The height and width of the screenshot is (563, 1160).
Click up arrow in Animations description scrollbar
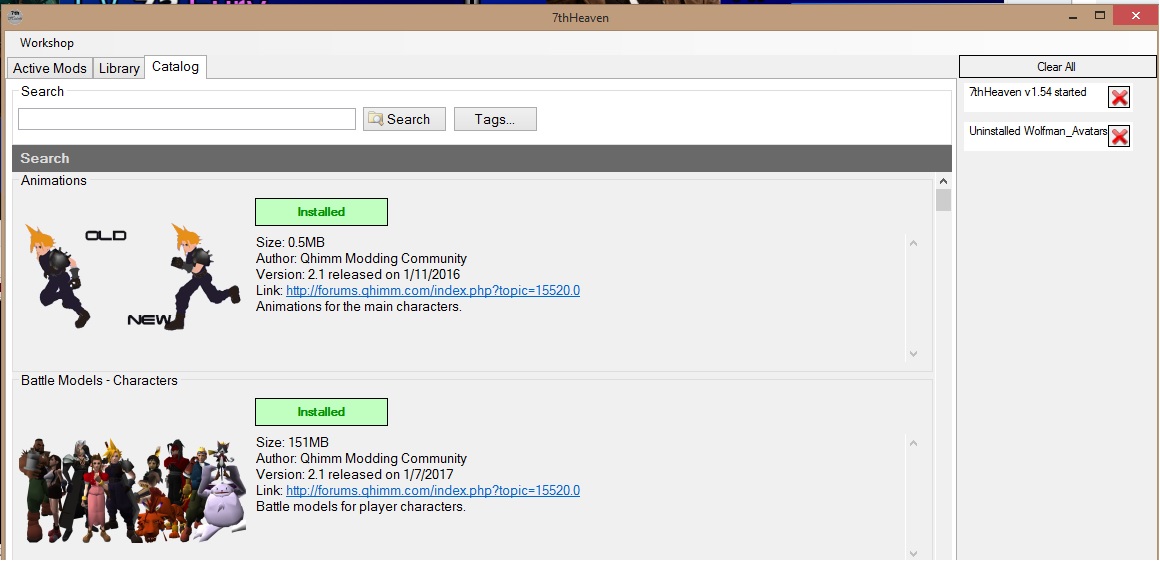(914, 243)
